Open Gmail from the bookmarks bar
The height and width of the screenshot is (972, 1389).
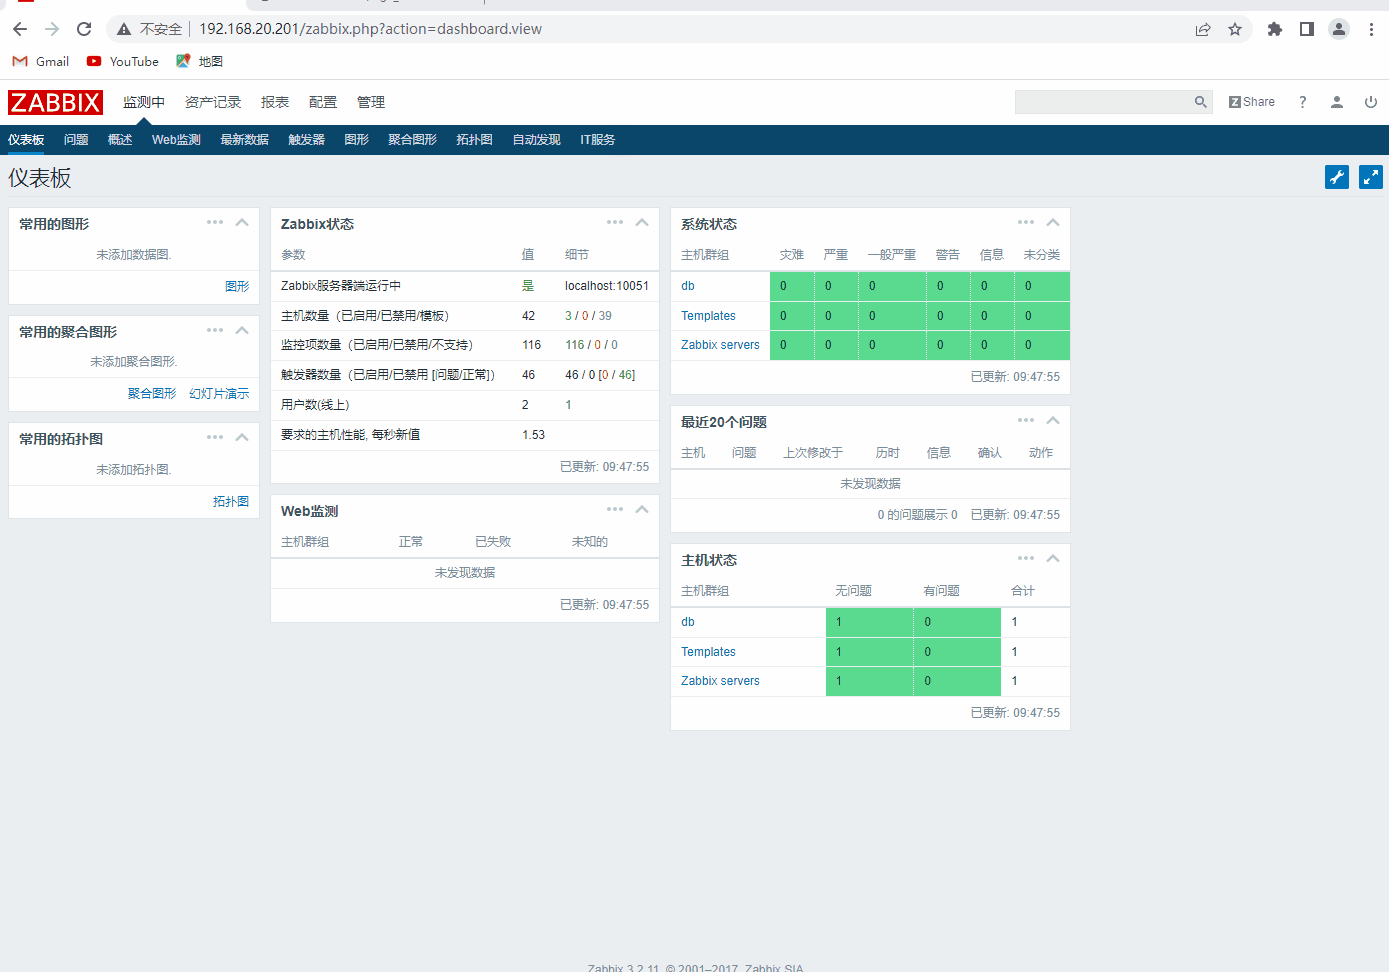[40, 61]
